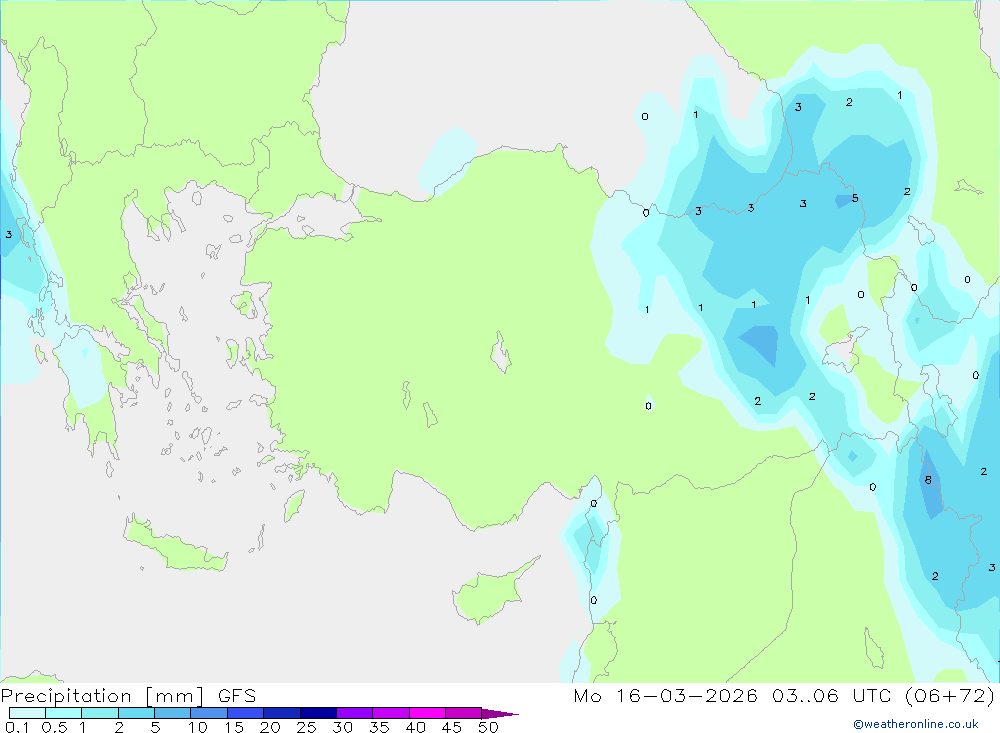Image resolution: width=1000 pixels, height=733 pixels.
Task: Click the '25' legend scale label
Action: click(x=307, y=727)
